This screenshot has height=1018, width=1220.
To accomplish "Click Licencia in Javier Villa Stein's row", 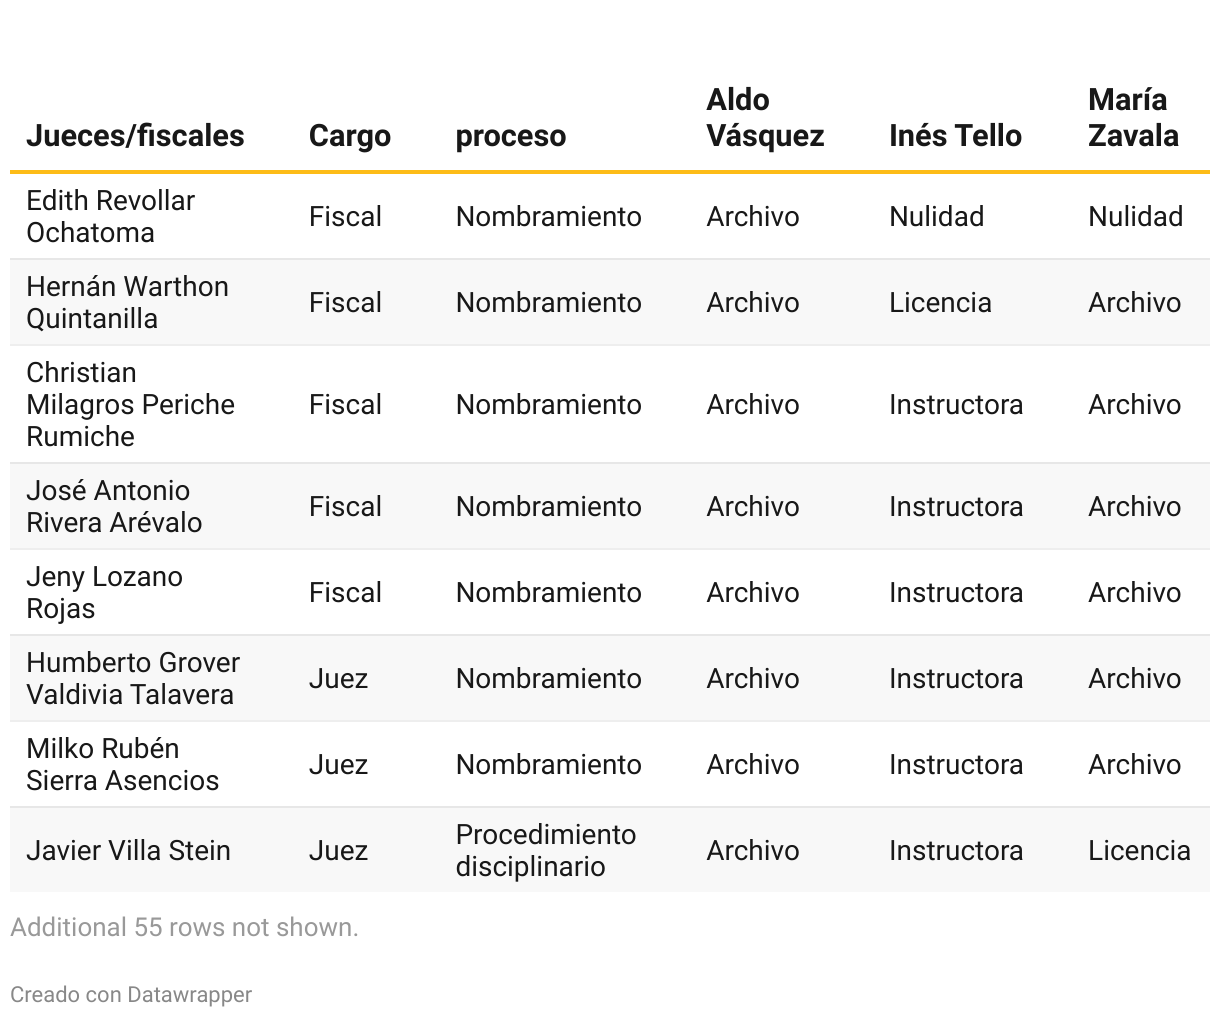I will 1139,850.
